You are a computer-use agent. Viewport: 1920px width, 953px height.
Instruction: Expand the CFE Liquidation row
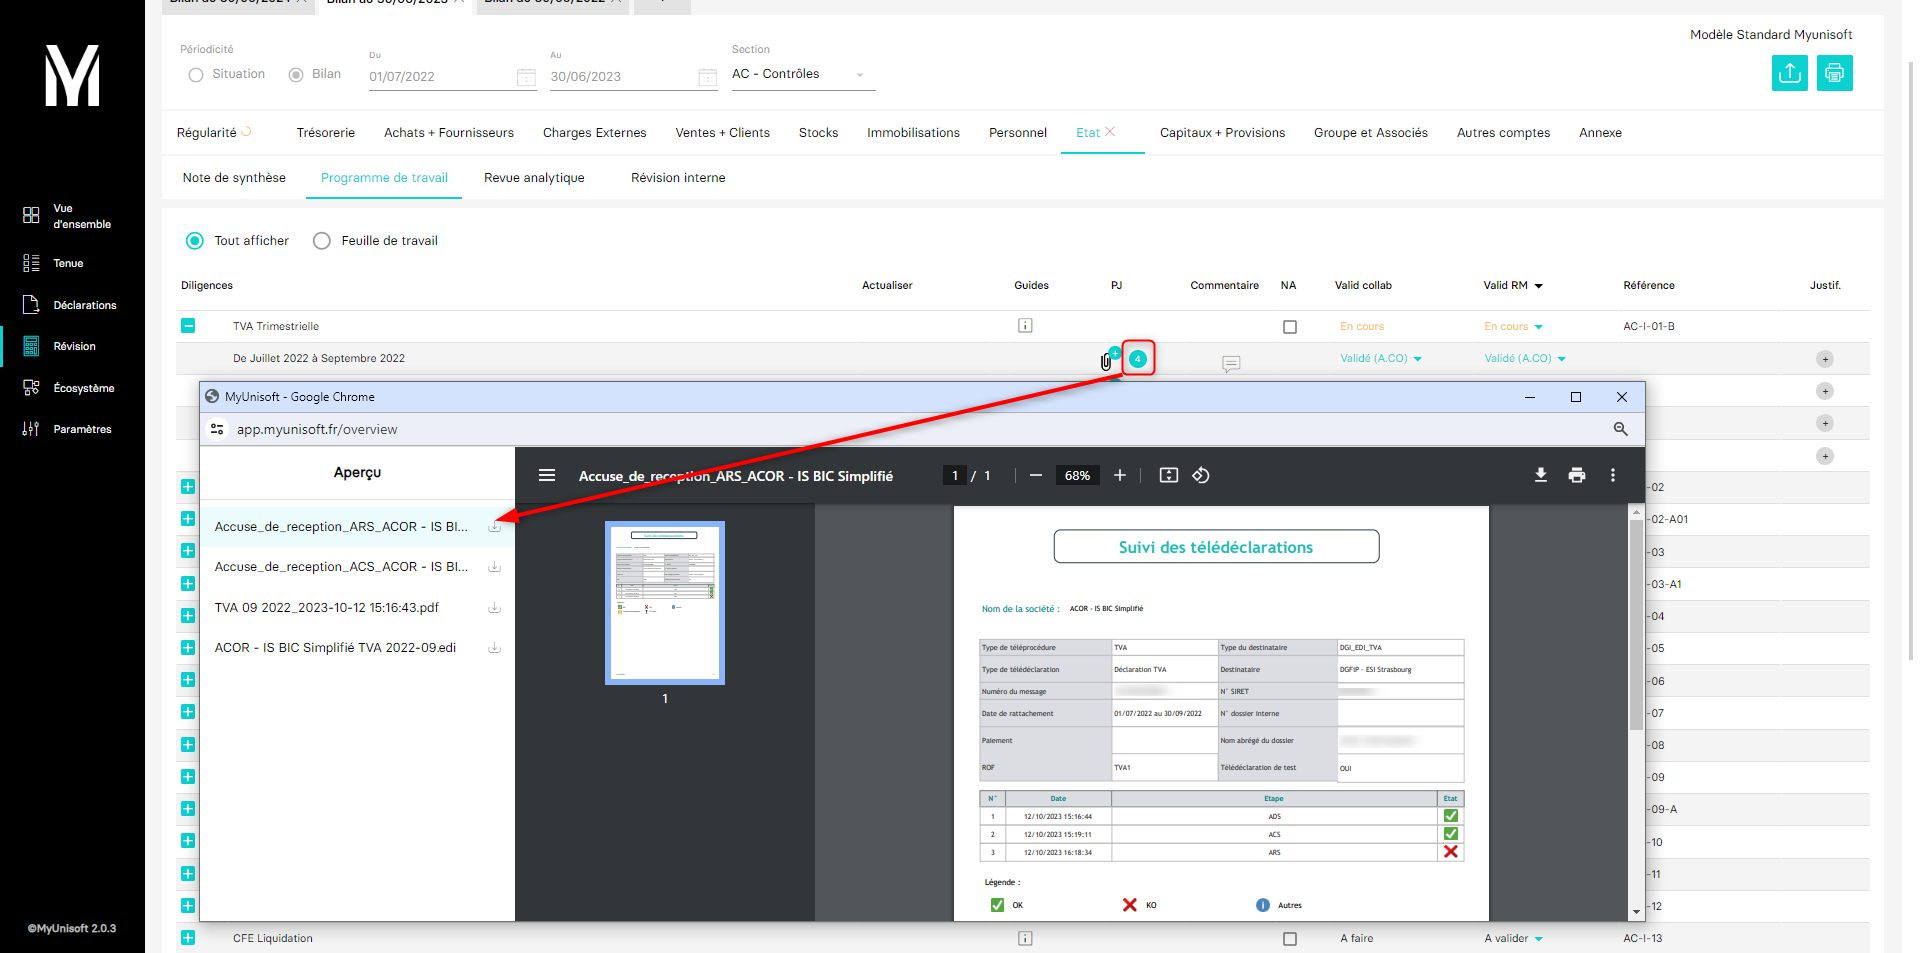(188, 938)
